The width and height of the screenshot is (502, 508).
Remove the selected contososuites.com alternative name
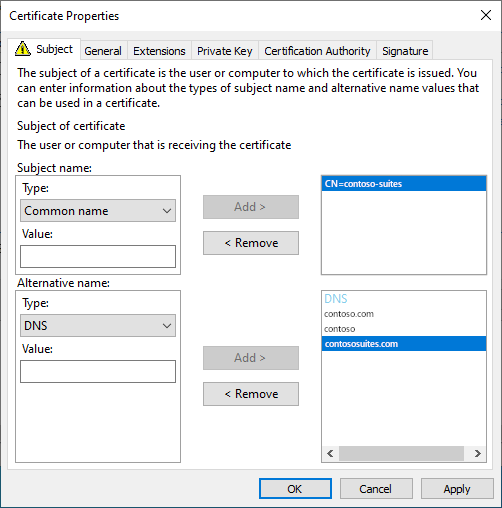[x=251, y=394]
